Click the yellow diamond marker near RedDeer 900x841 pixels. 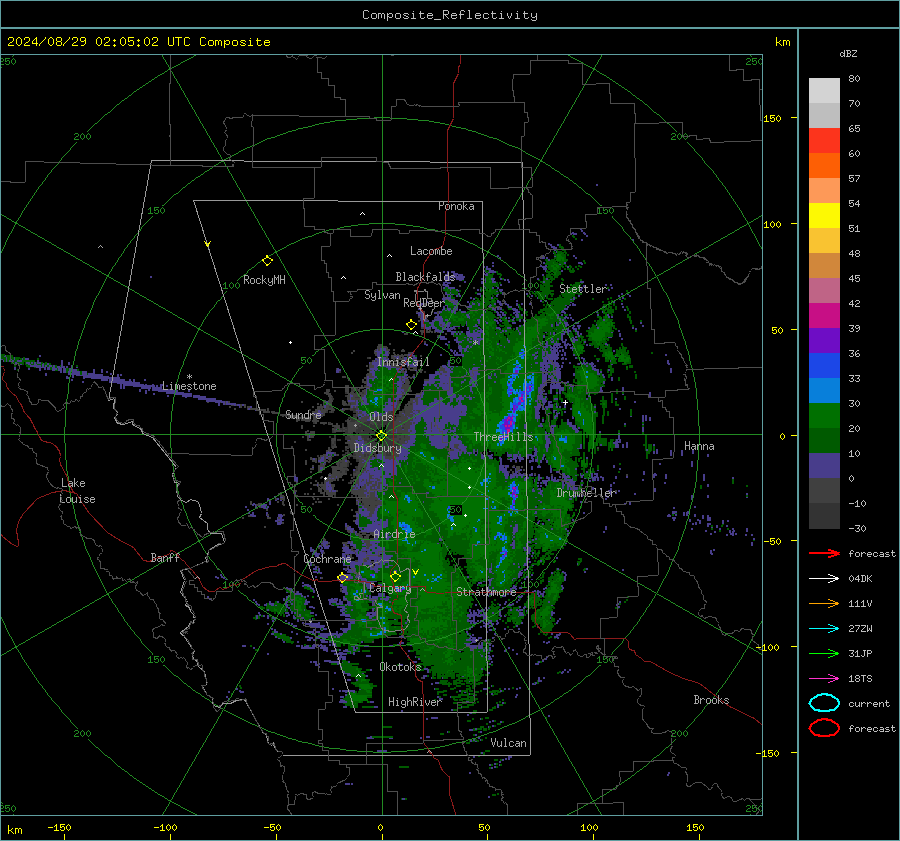411,325
